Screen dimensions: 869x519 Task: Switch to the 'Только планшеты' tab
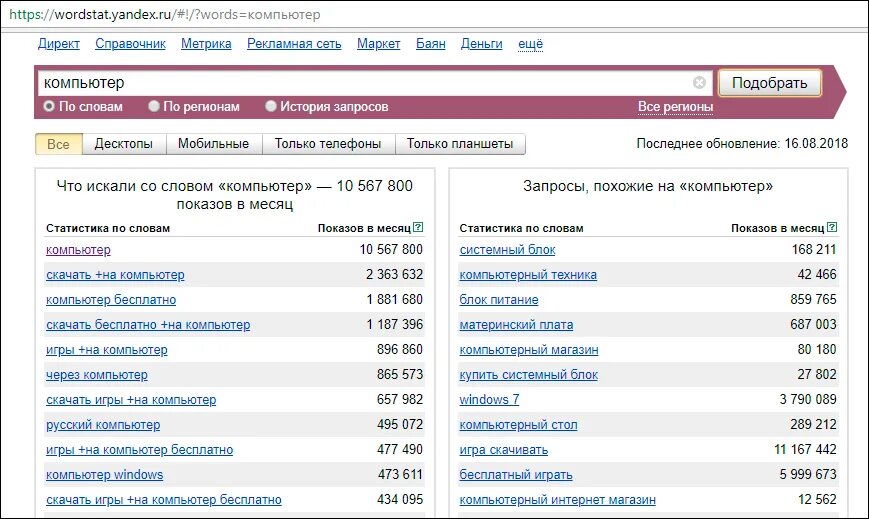[x=460, y=144]
